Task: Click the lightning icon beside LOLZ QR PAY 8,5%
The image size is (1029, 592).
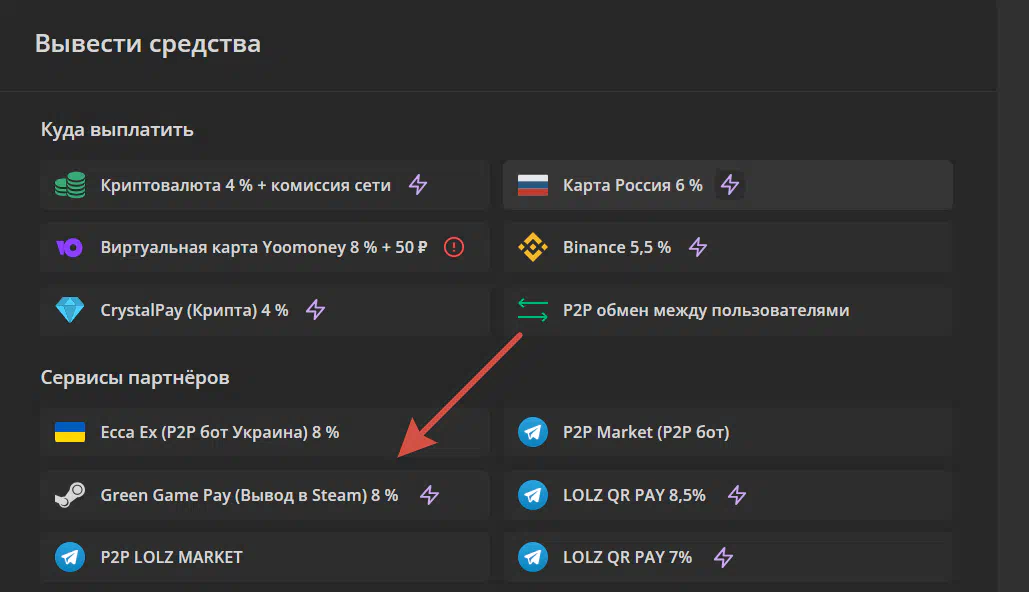Action: pos(737,495)
